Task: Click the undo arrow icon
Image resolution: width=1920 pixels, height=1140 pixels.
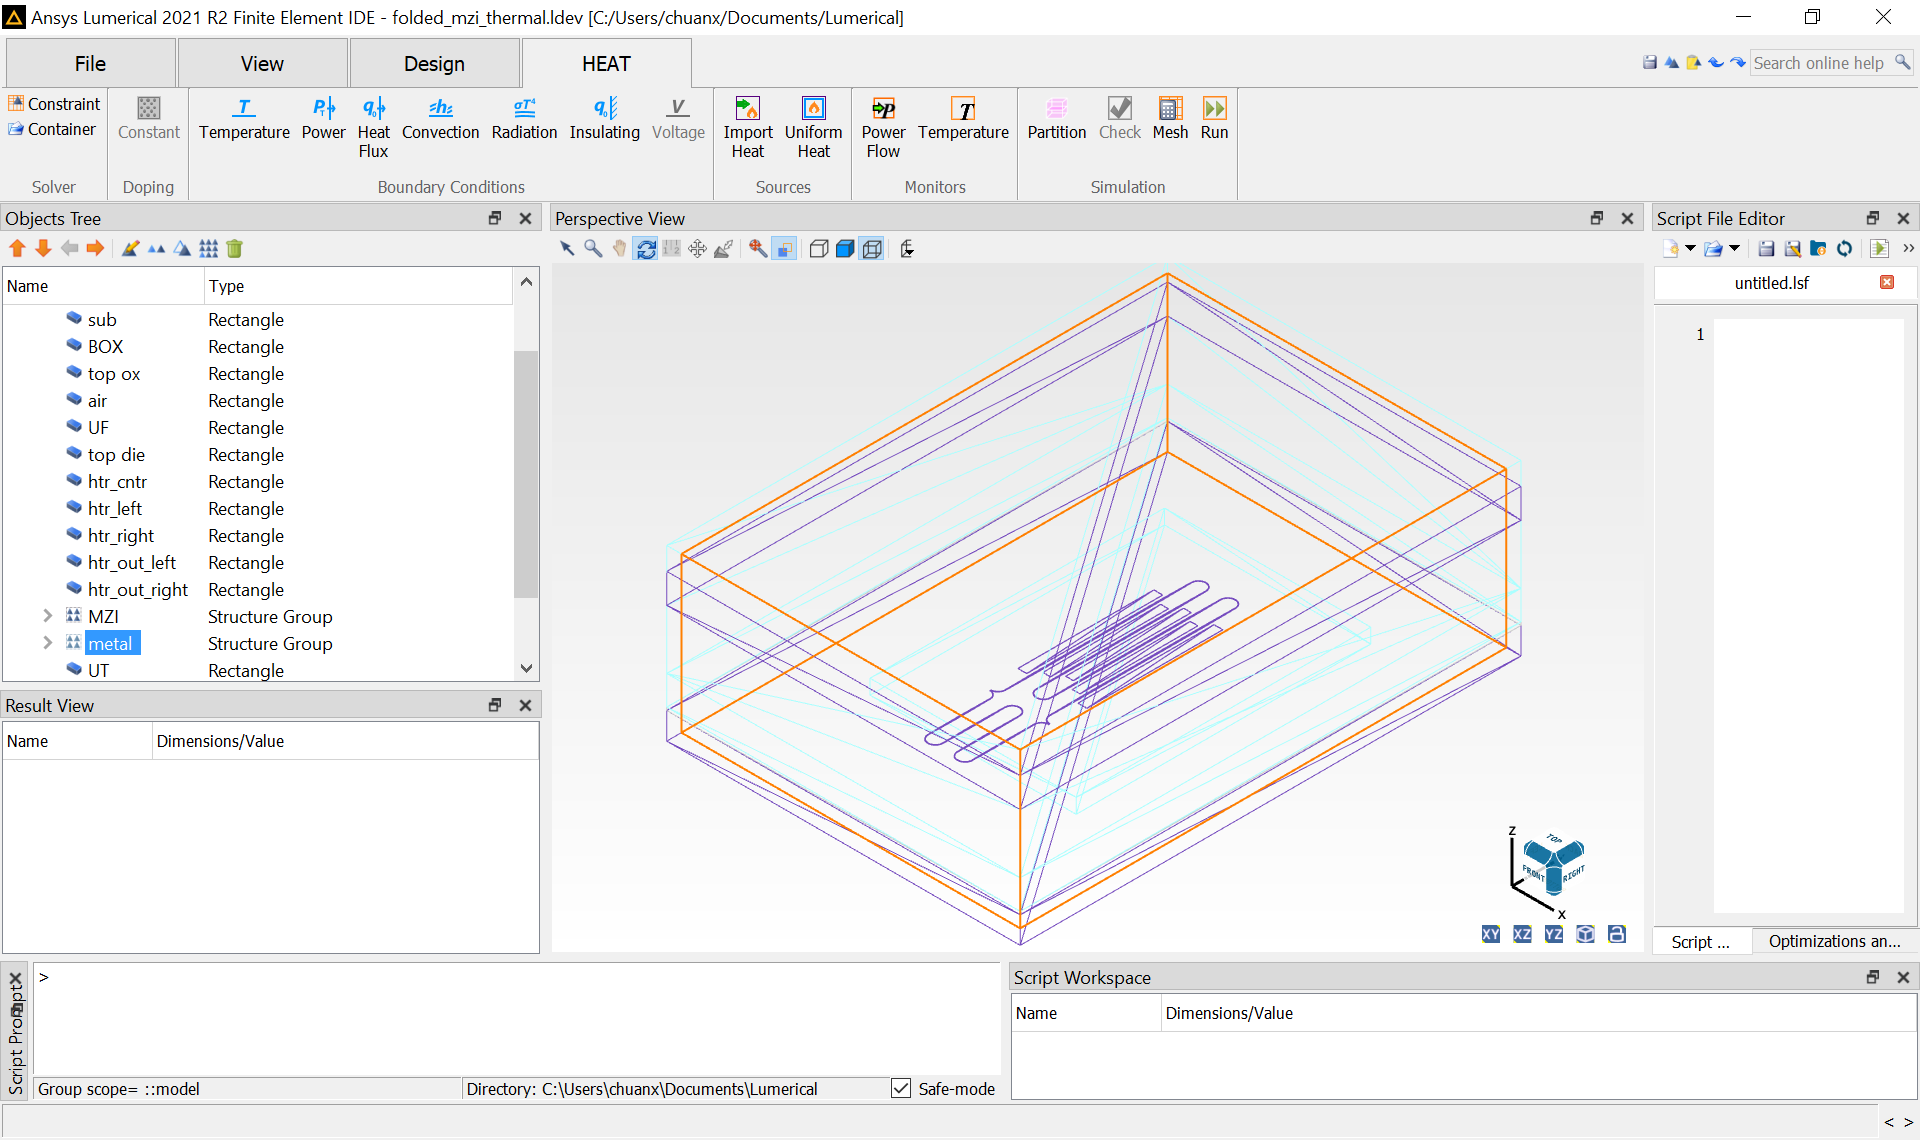Action: pyautogui.click(x=1716, y=63)
